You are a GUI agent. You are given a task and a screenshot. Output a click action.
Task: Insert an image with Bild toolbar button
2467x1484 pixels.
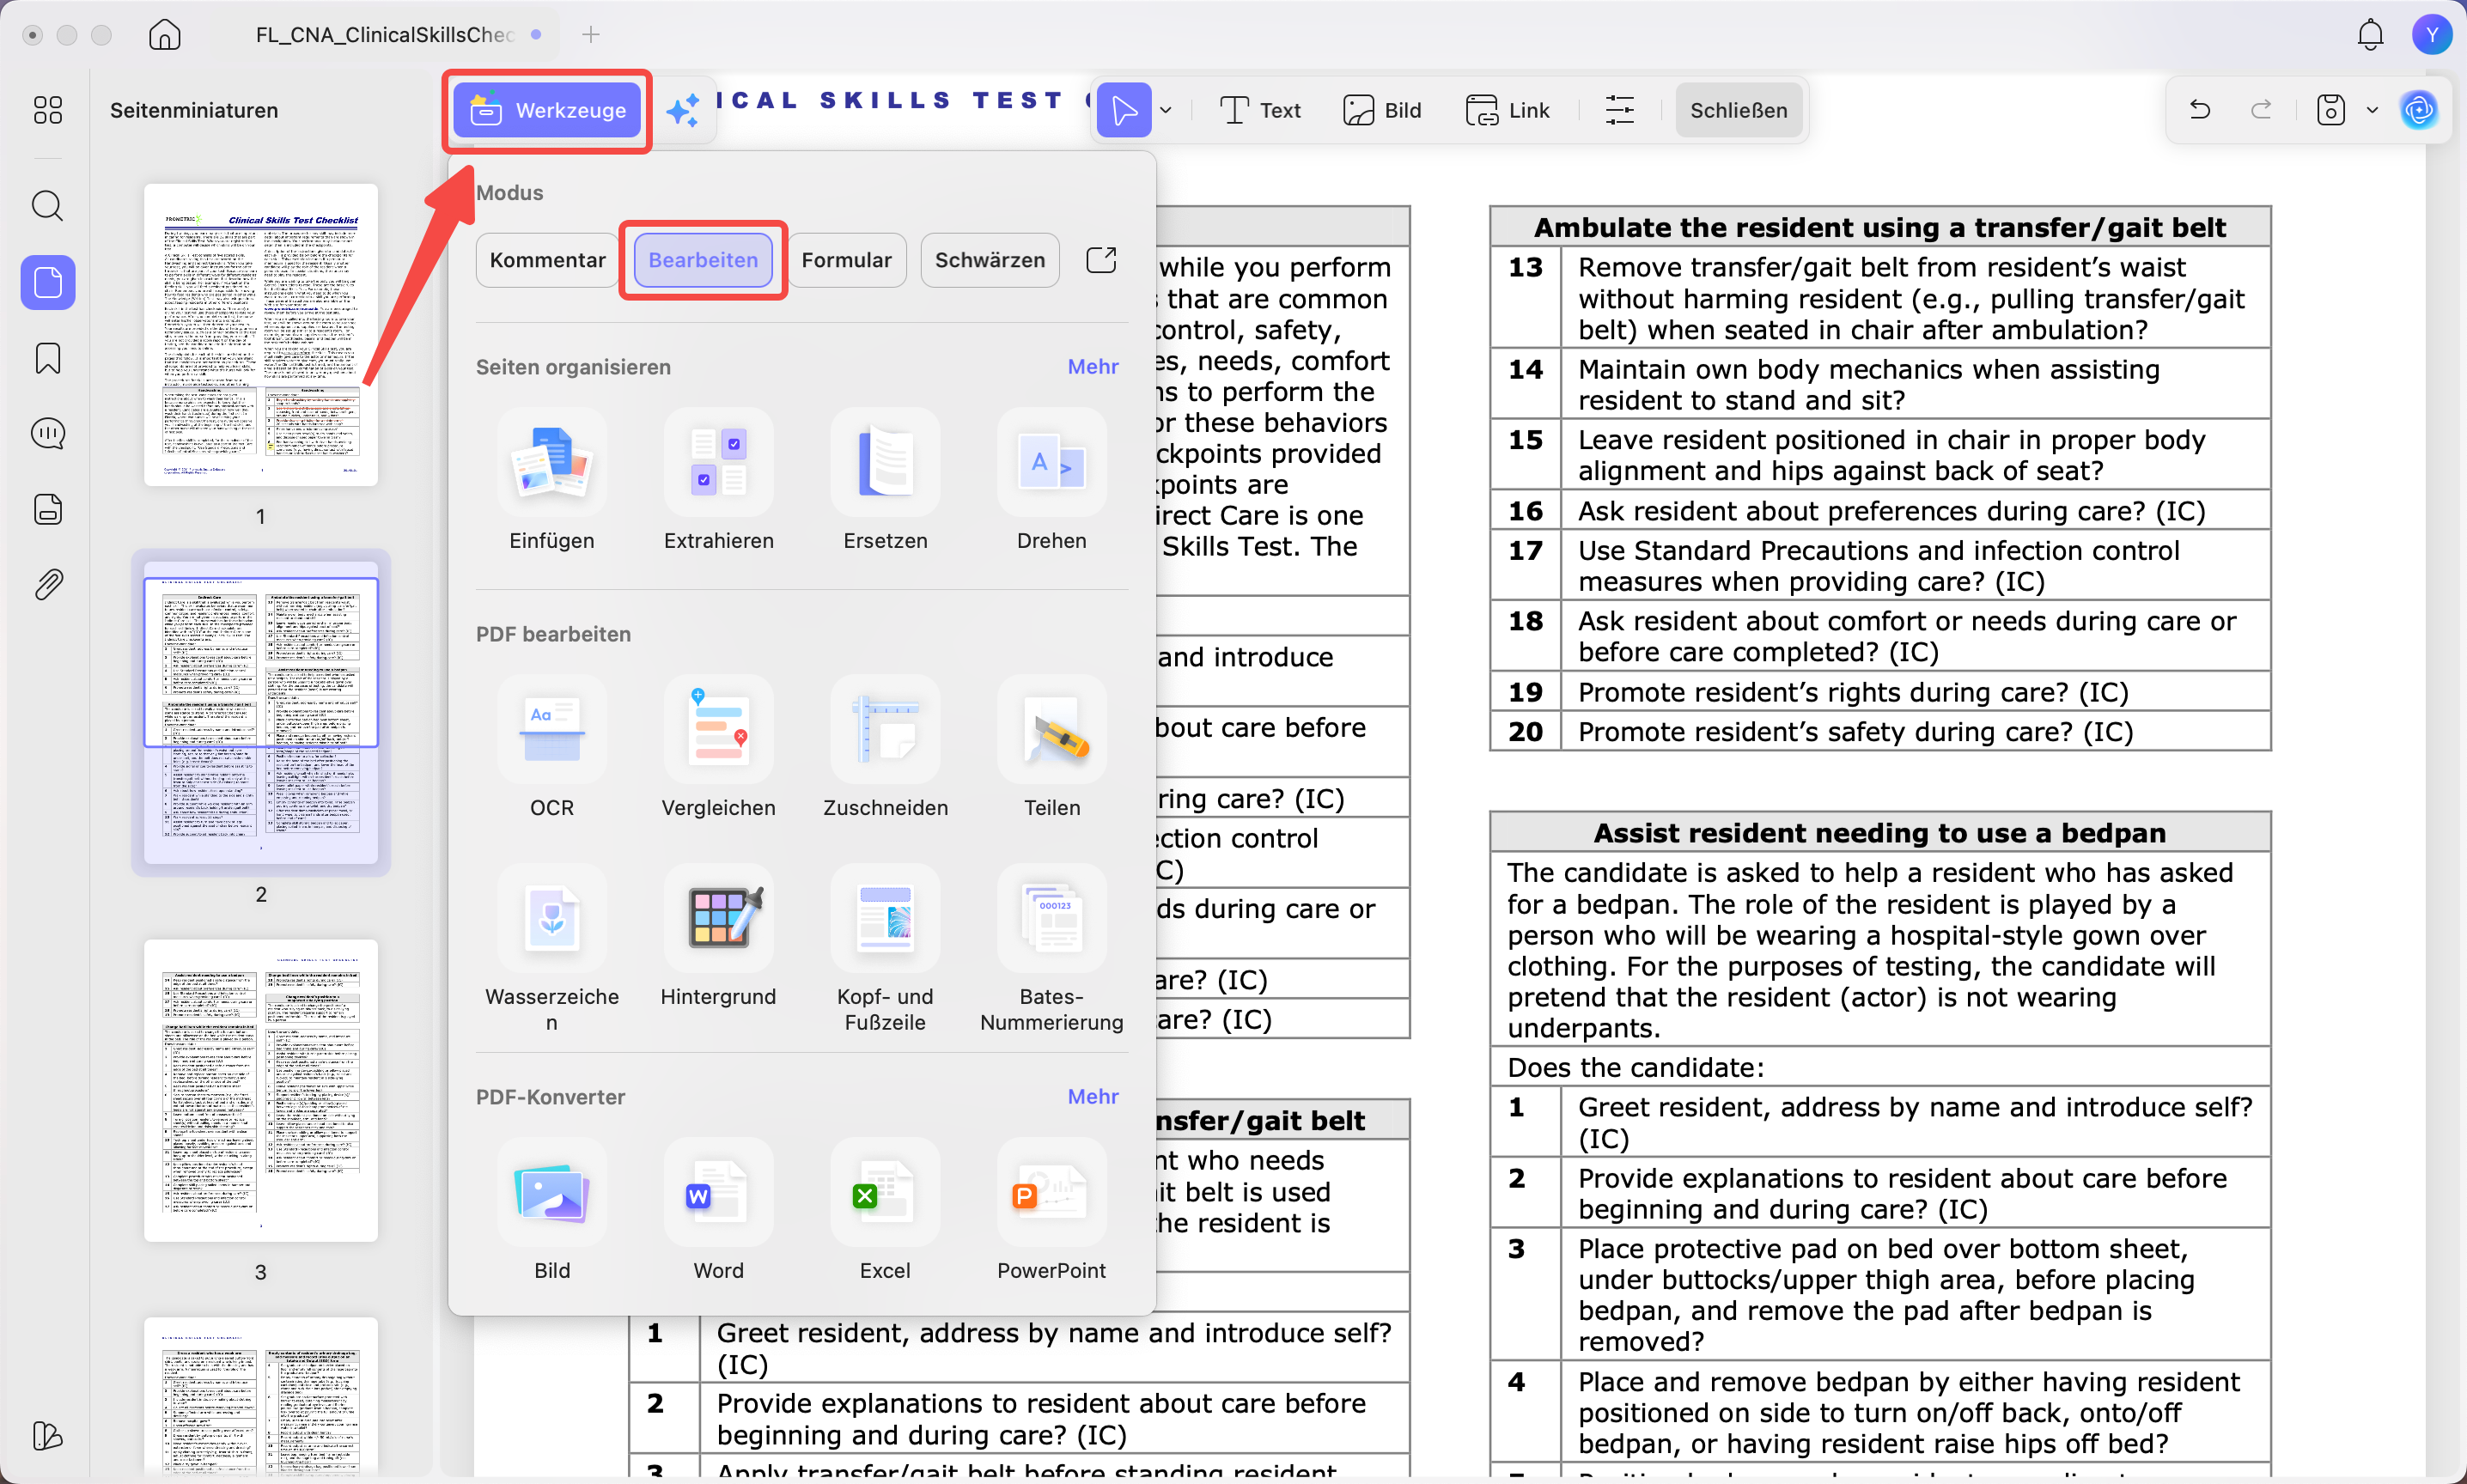click(1382, 110)
